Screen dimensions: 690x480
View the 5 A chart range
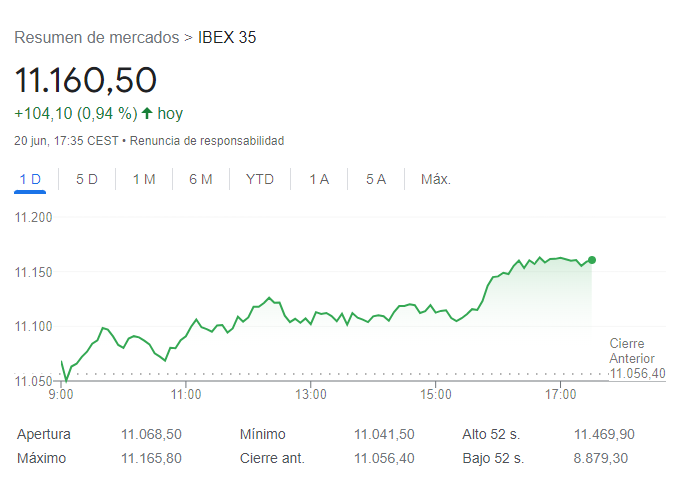point(376,179)
